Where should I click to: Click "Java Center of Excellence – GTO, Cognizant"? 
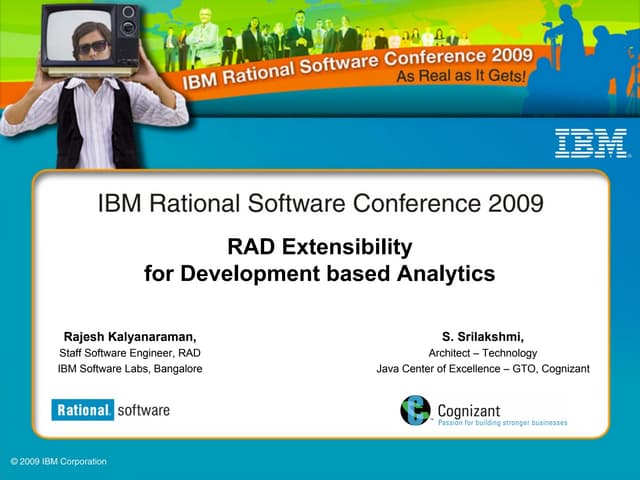coord(483,369)
